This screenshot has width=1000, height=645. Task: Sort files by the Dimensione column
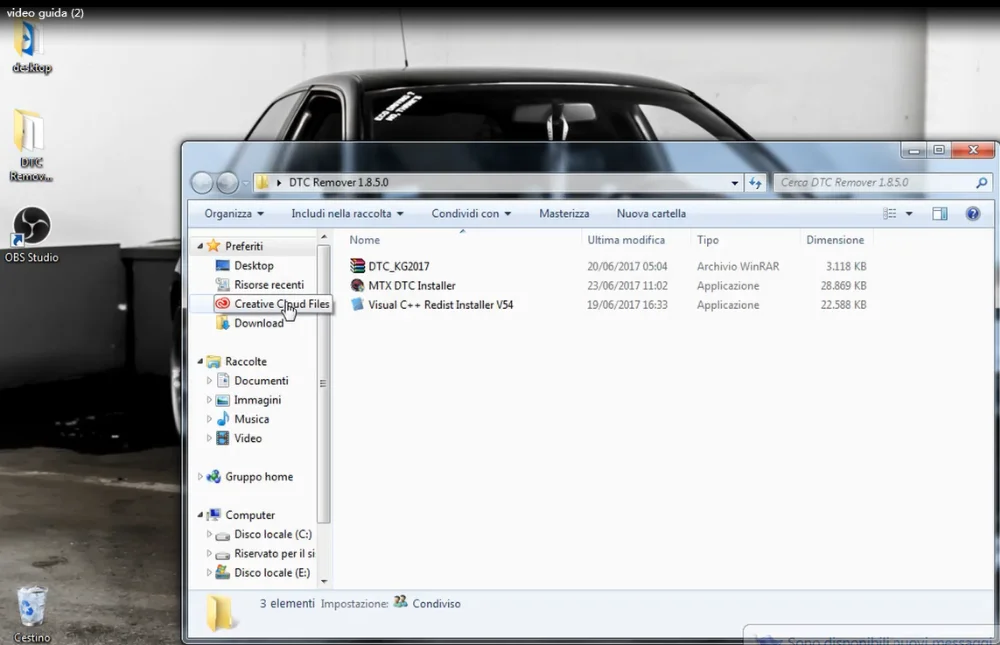(x=836, y=240)
